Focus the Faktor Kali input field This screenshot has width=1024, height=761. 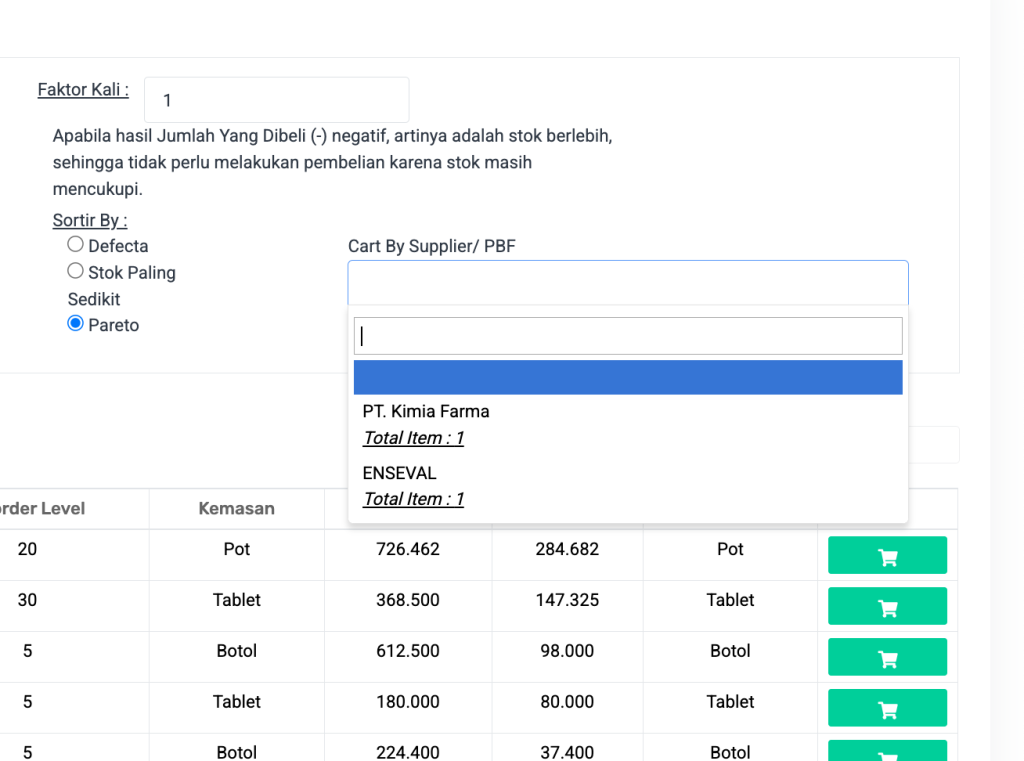point(276,100)
